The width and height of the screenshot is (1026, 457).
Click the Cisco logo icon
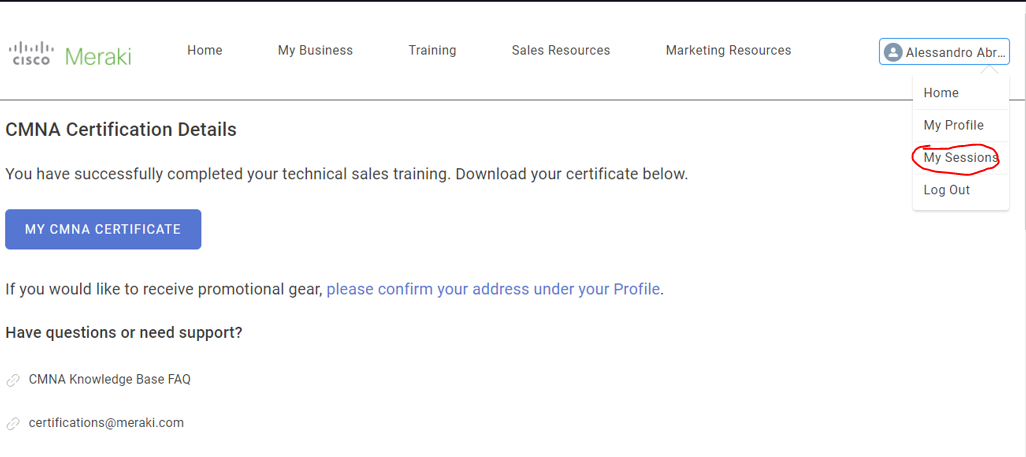[x=31, y=53]
